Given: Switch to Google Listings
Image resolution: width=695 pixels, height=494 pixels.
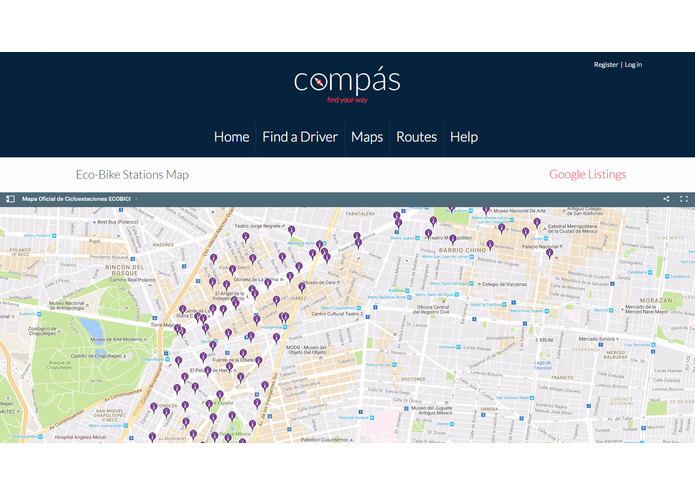Looking at the screenshot, I should 587,175.
